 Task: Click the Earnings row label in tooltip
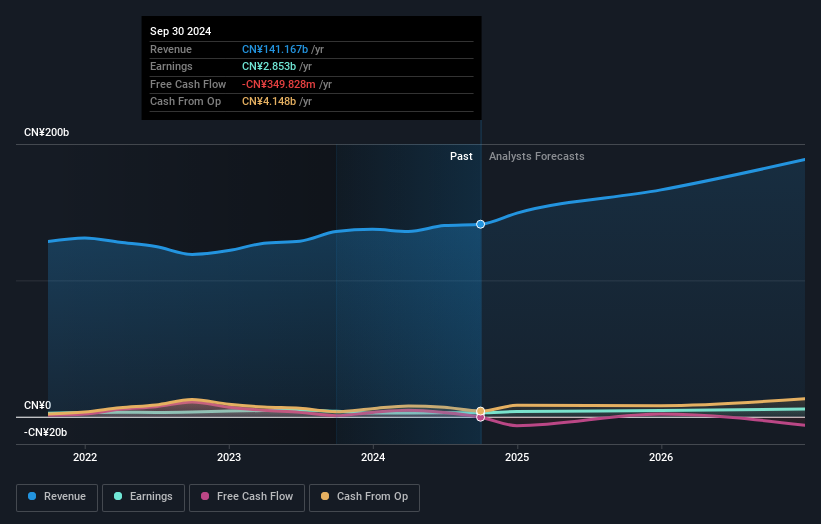(x=171, y=66)
